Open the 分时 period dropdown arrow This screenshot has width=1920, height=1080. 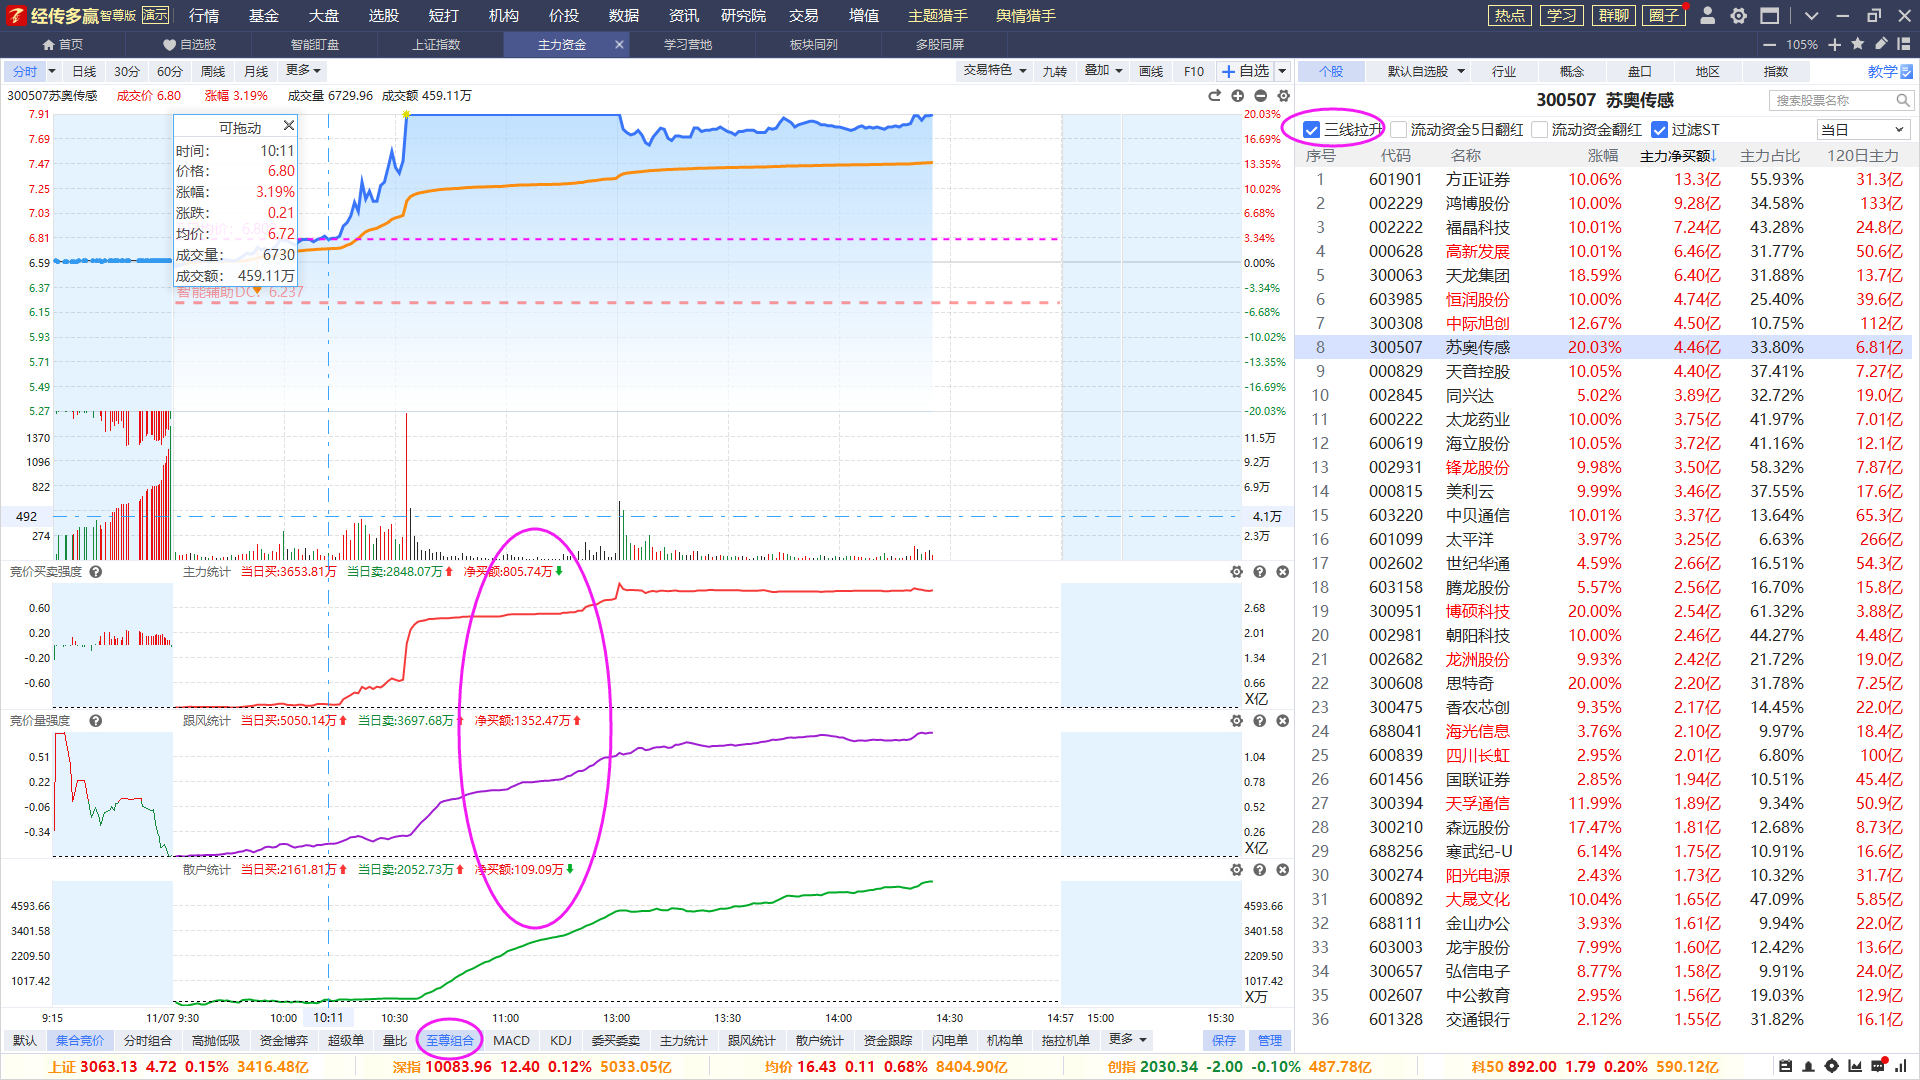pyautogui.click(x=52, y=72)
